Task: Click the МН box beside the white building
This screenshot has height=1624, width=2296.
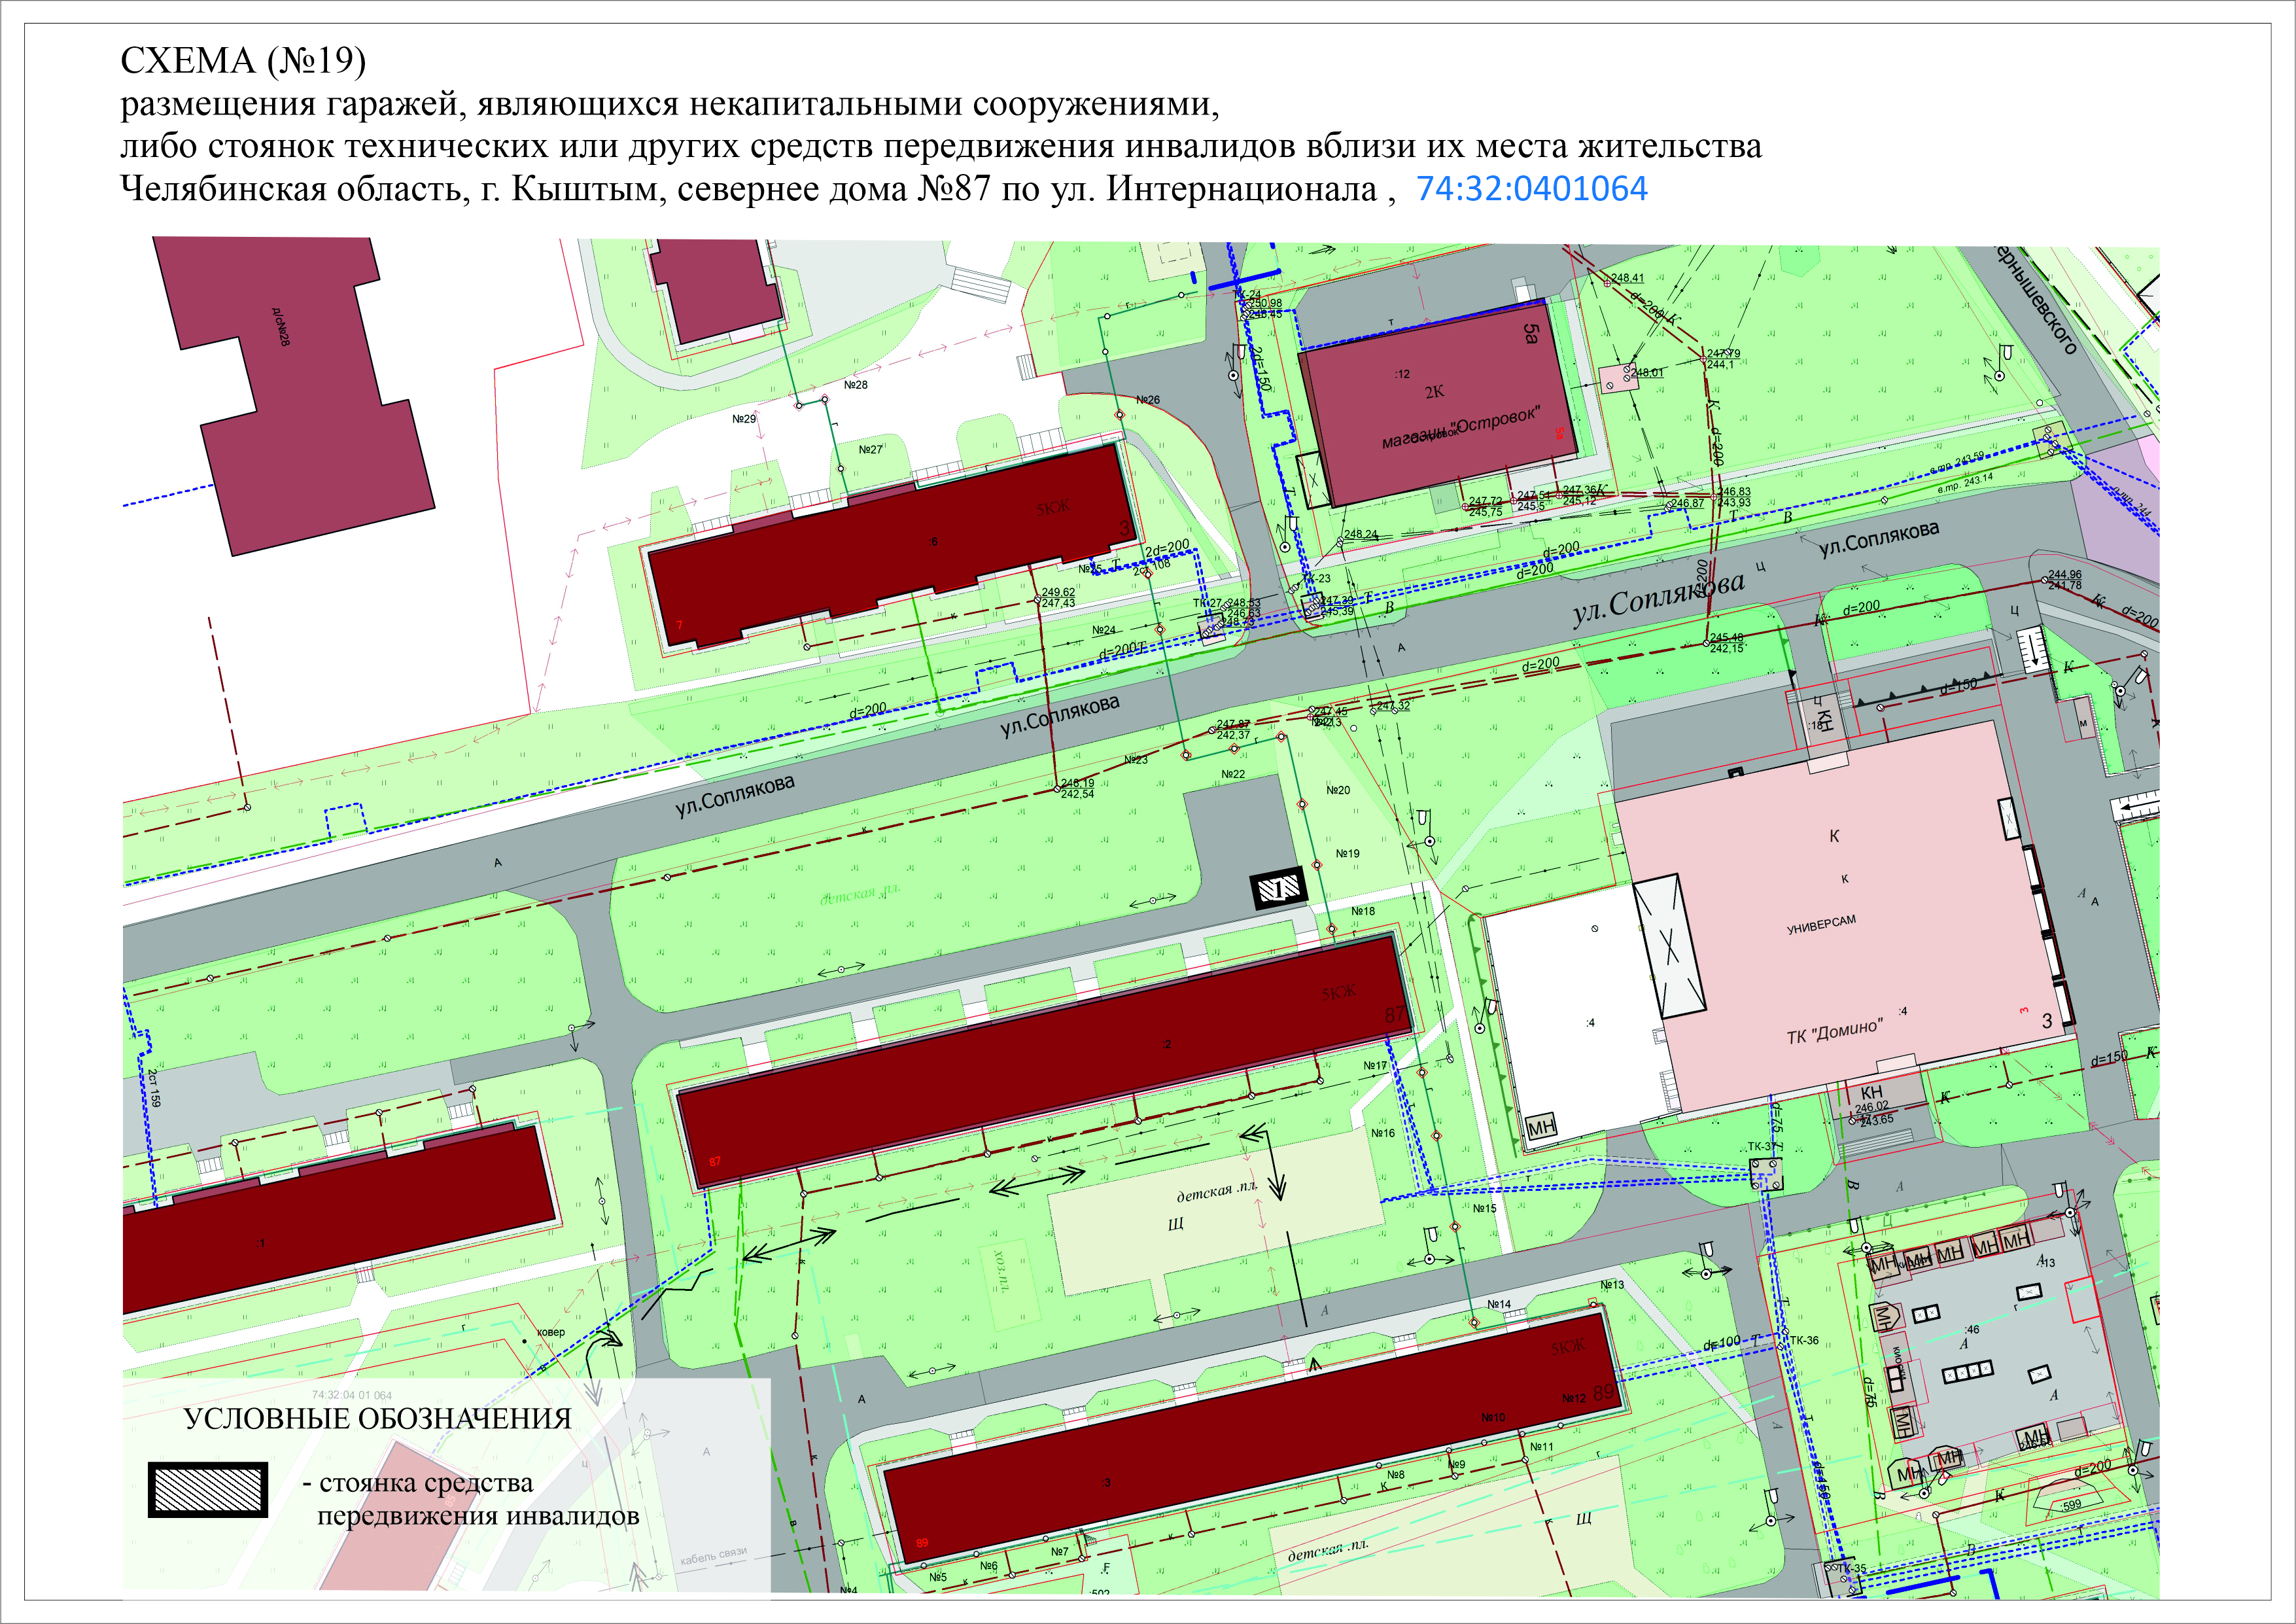Action: (x=1541, y=1127)
